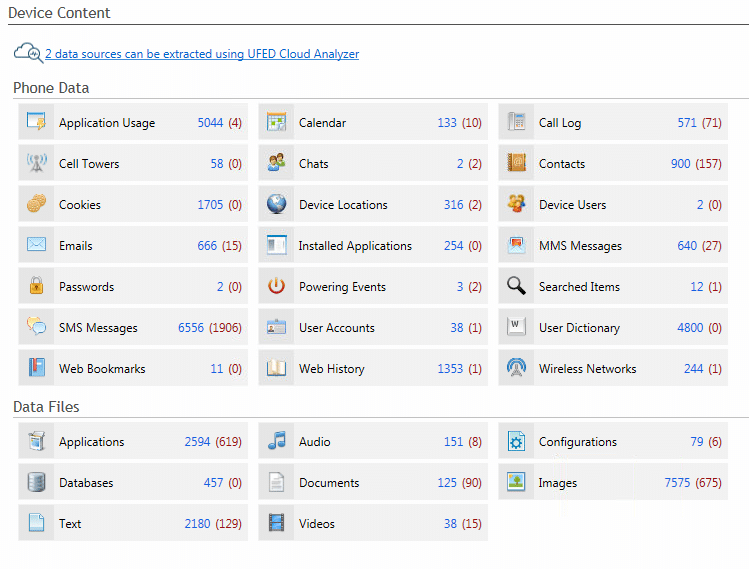Click the Application Usage icon
Viewport: 749px width, 569px height.
[37, 123]
